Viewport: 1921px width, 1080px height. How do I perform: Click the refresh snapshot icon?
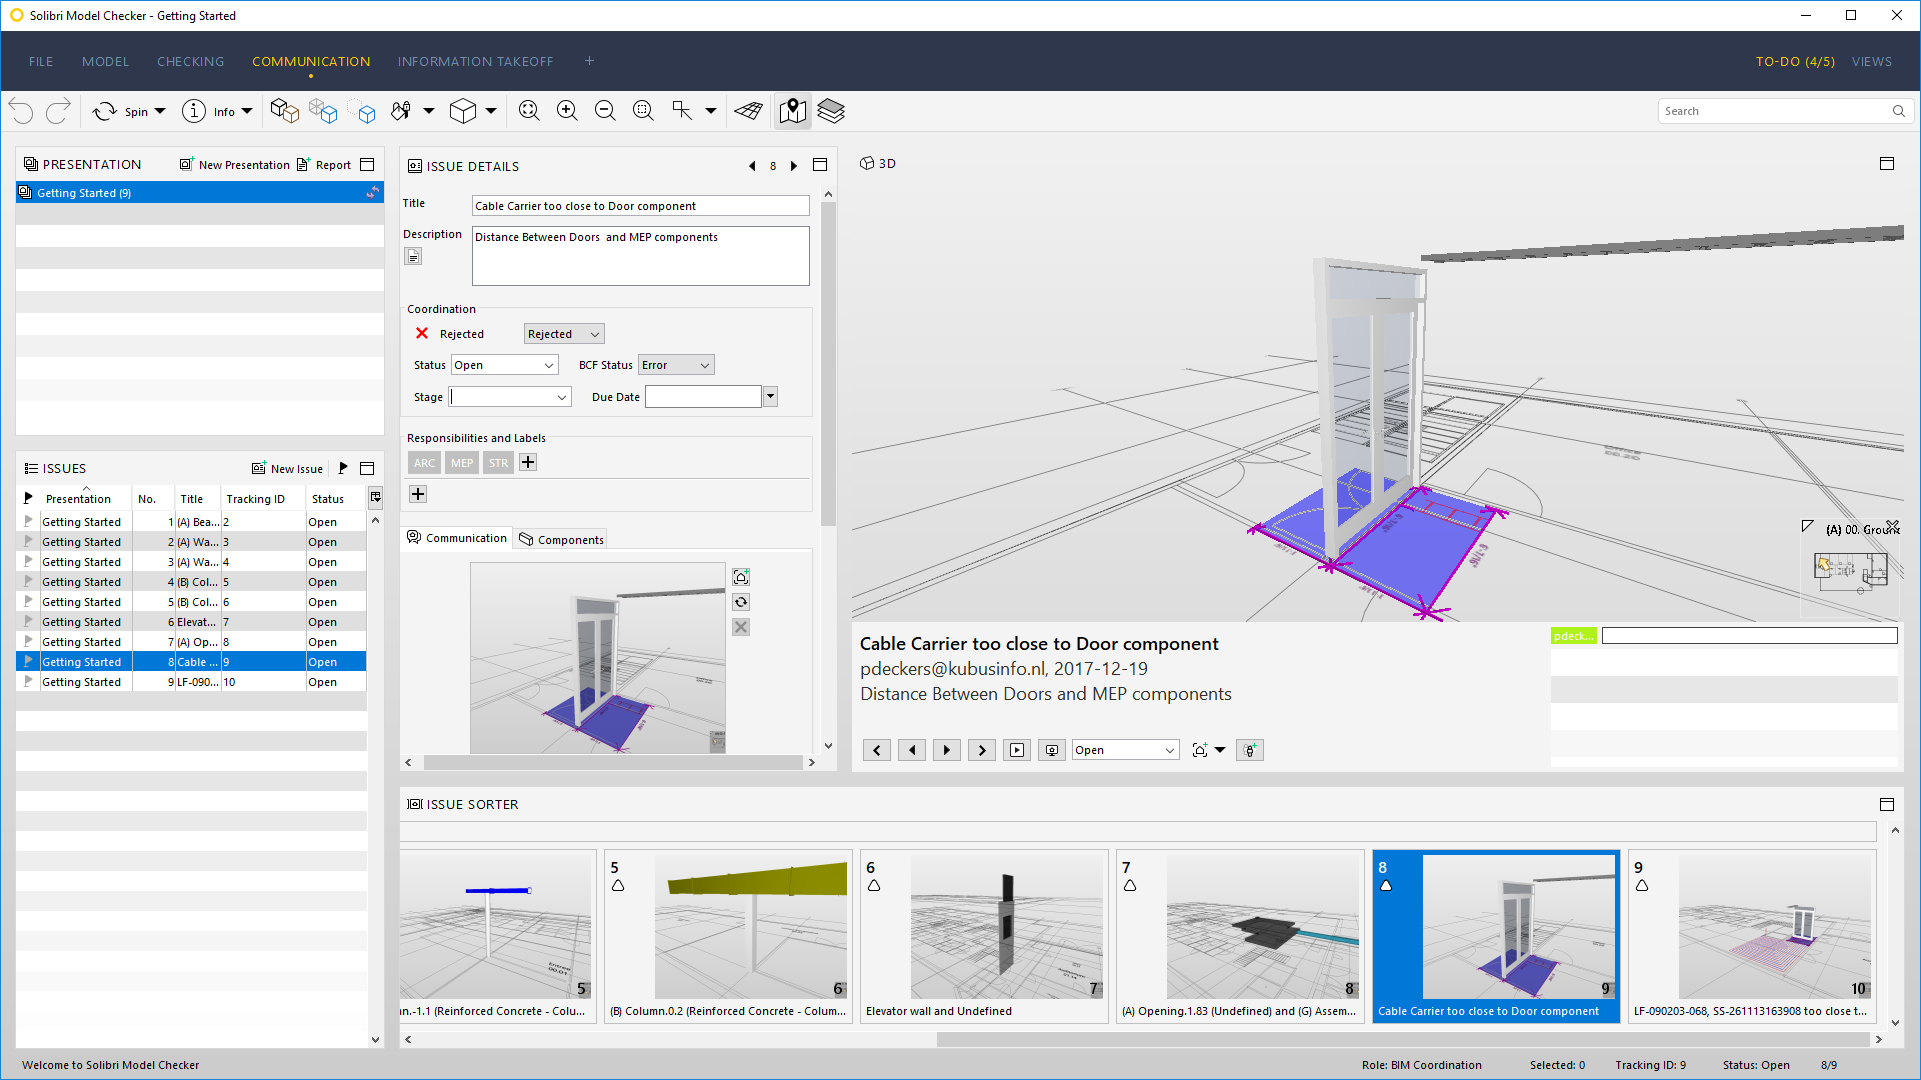(x=741, y=602)
